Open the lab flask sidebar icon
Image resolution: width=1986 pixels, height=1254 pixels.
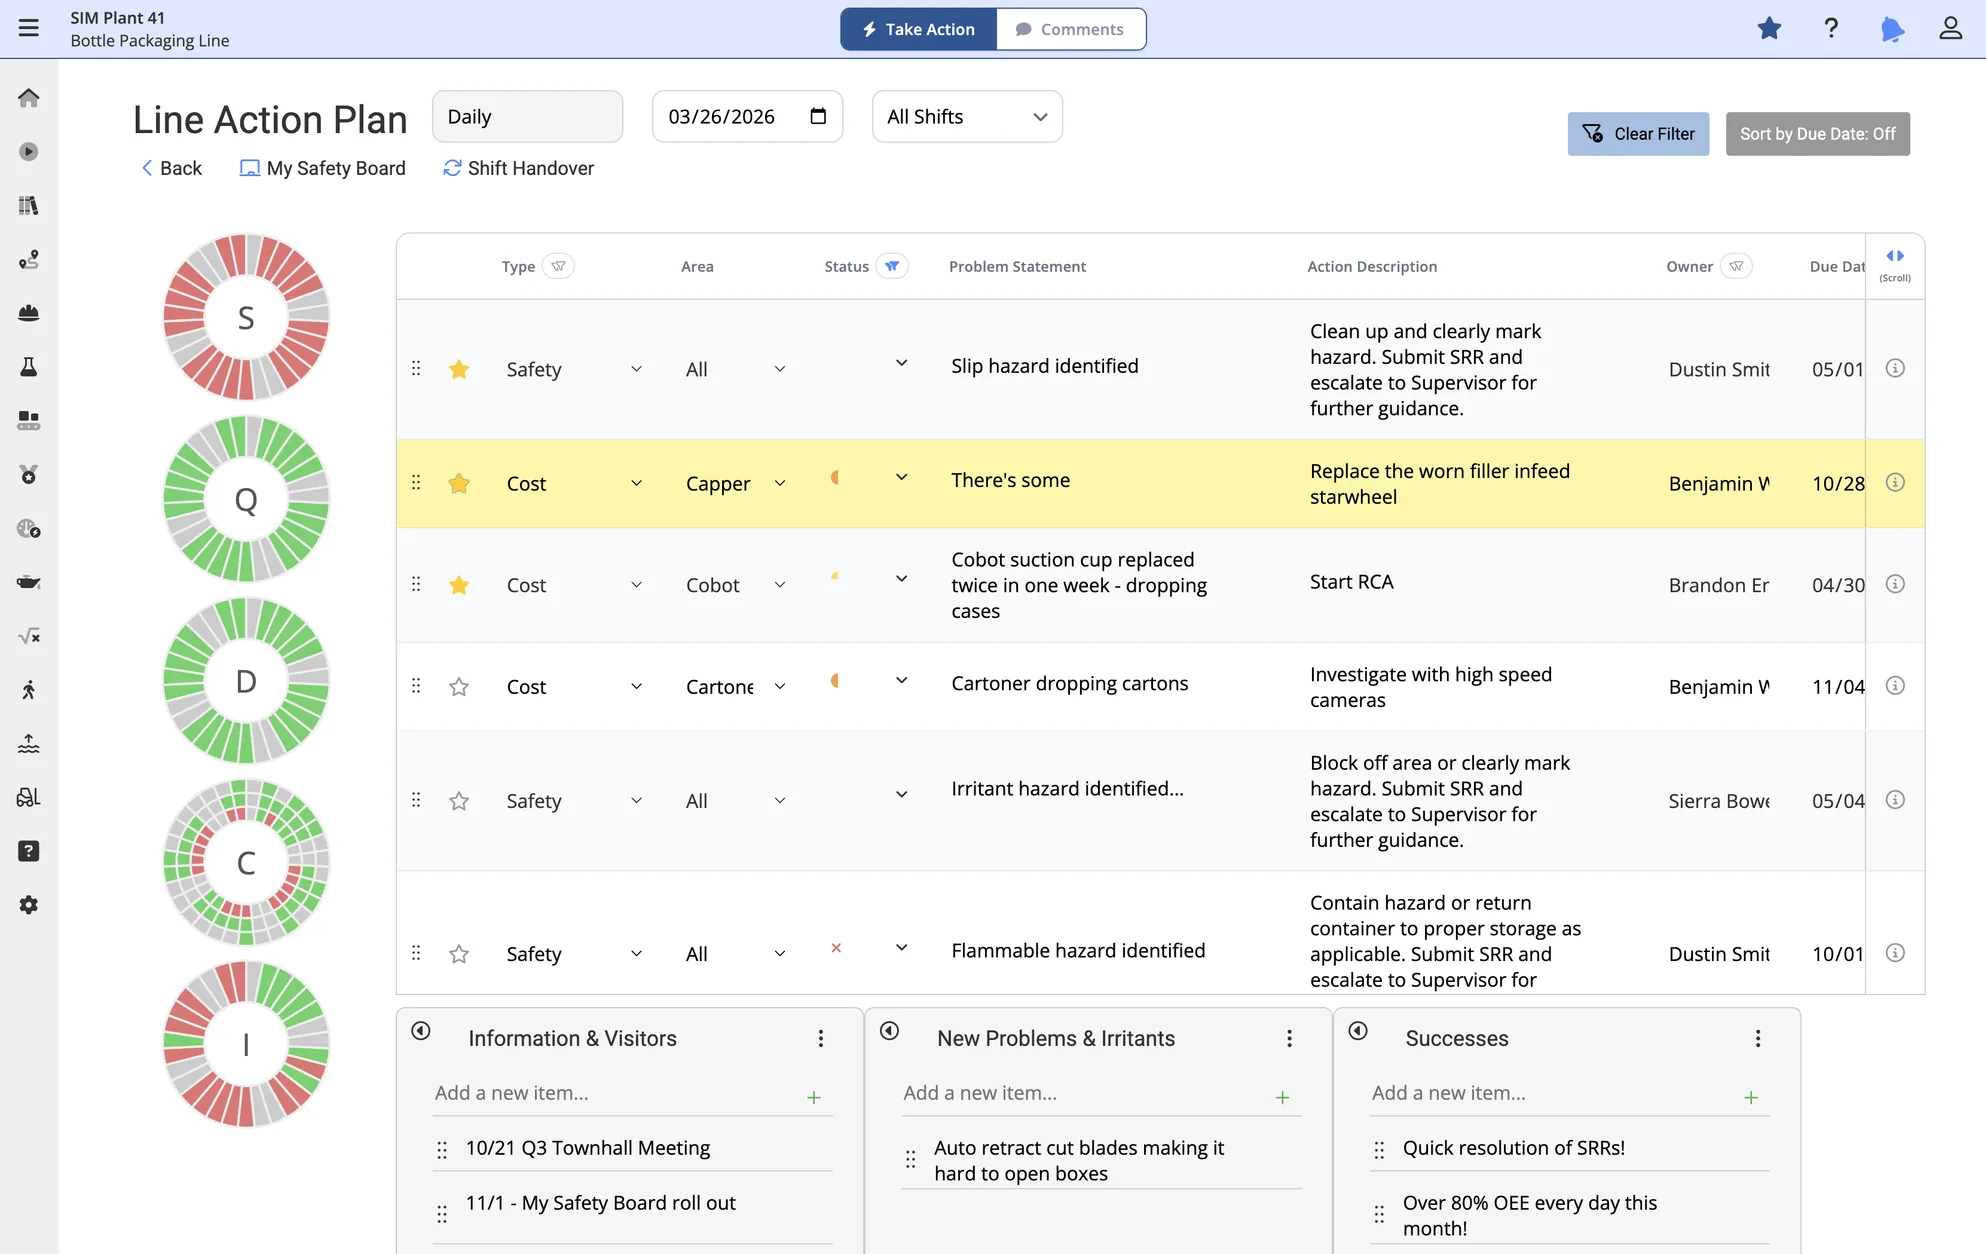pyautogui.click(x=29, y=367)
